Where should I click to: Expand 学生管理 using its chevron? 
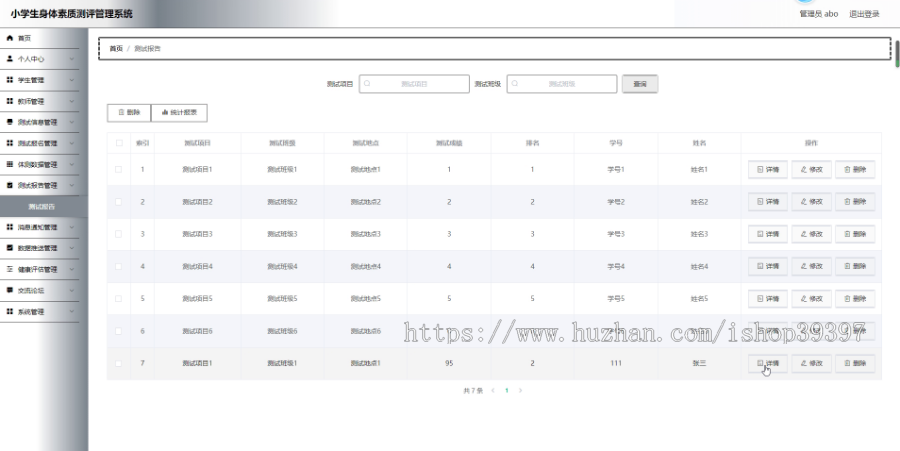(x=72, y=80)
